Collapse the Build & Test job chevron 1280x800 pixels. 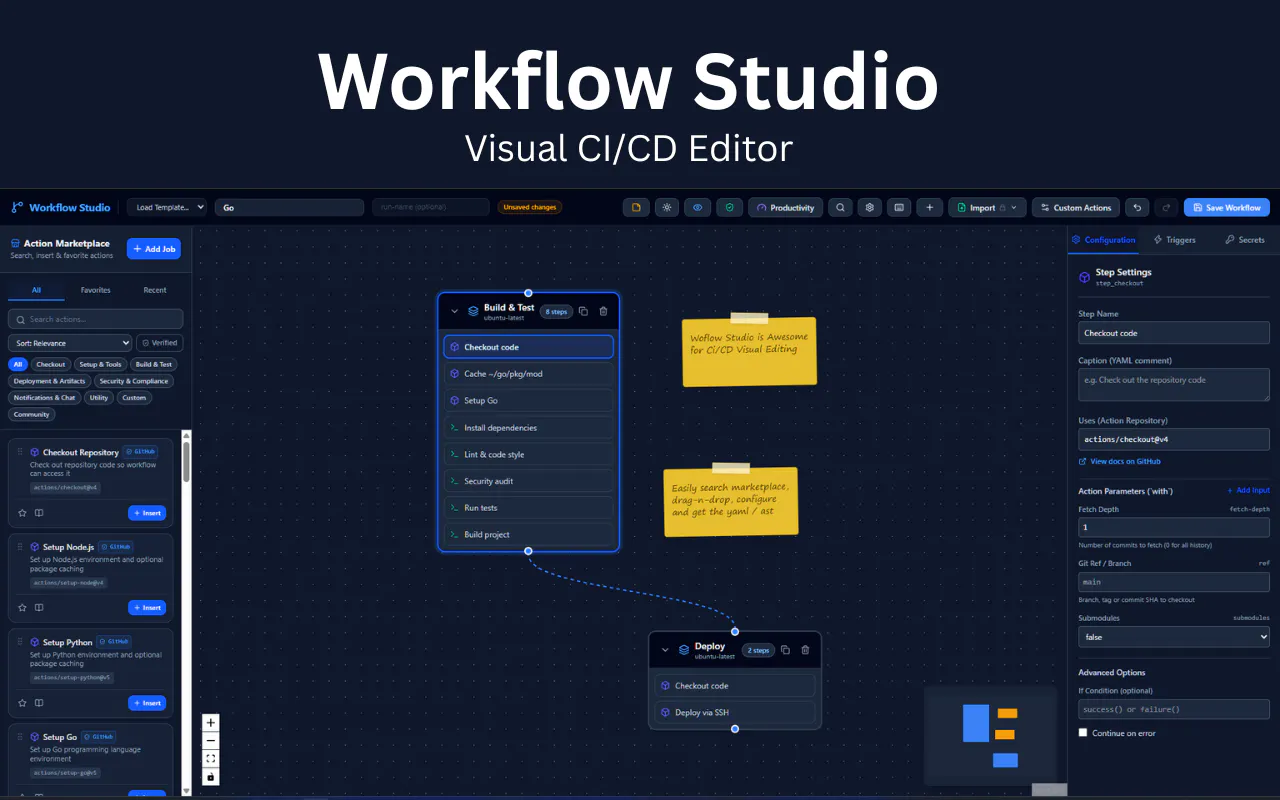pyautogui.click(x=454, y=311)
